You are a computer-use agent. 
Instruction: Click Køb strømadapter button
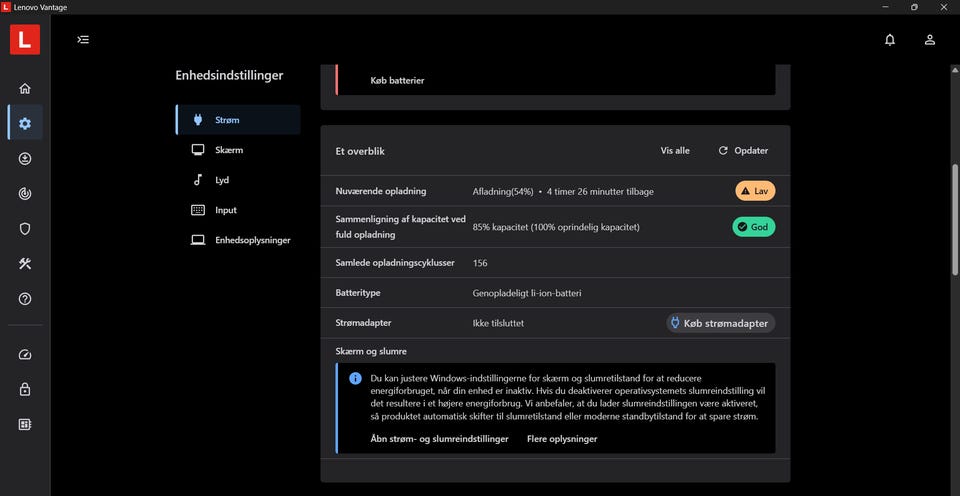[721, 323]
